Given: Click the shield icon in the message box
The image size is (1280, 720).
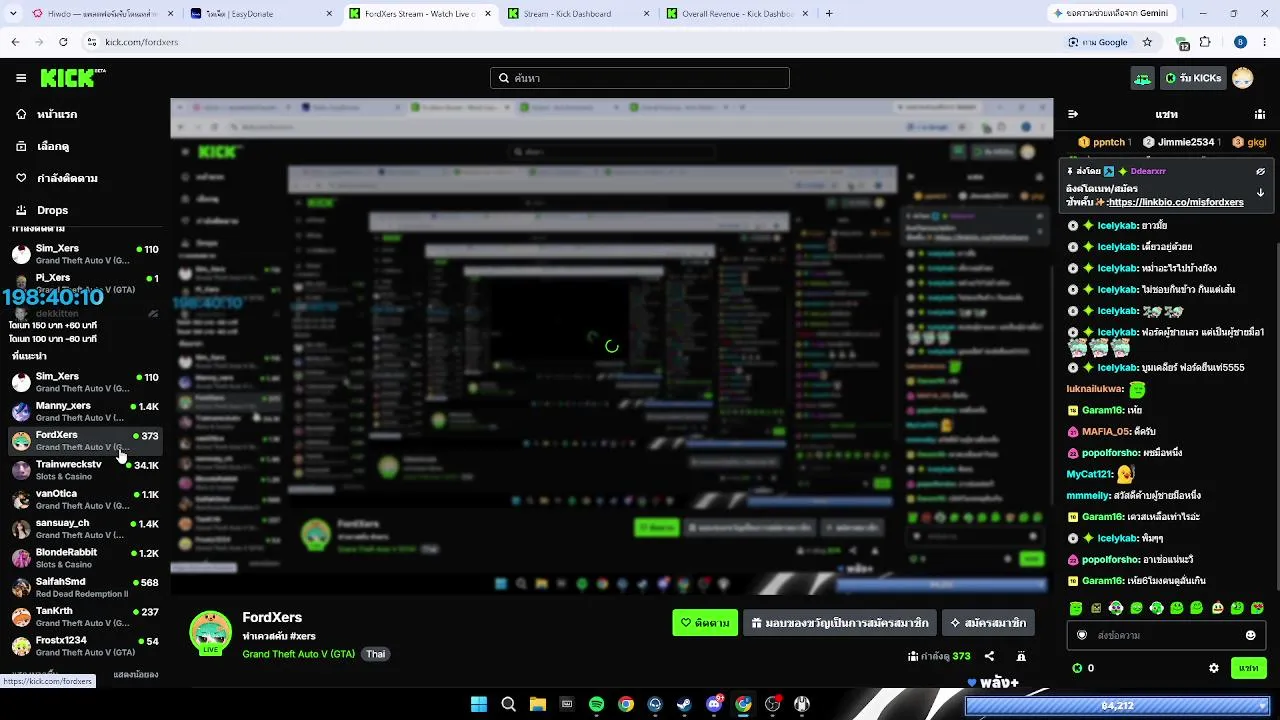Looking at the screenshot, I should click(x=1081, y=635).
